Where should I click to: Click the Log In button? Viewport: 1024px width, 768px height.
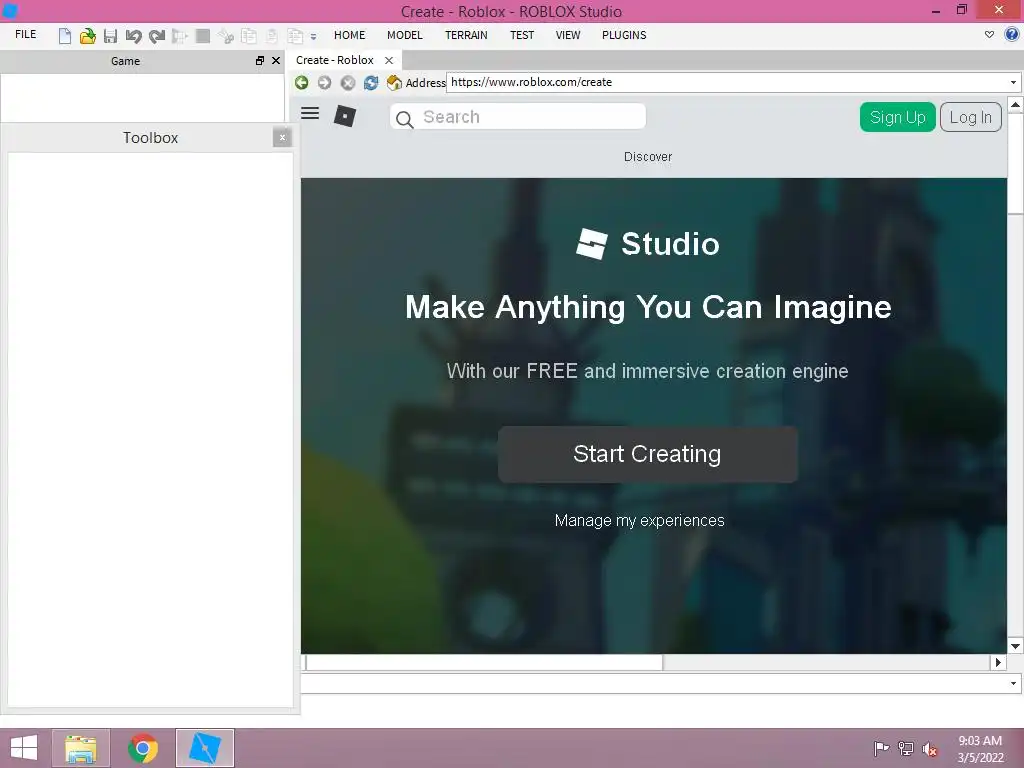(970, 118)
